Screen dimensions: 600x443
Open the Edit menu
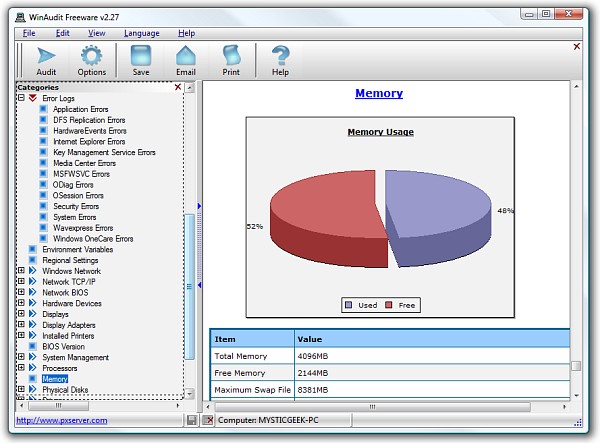point(62,33)
